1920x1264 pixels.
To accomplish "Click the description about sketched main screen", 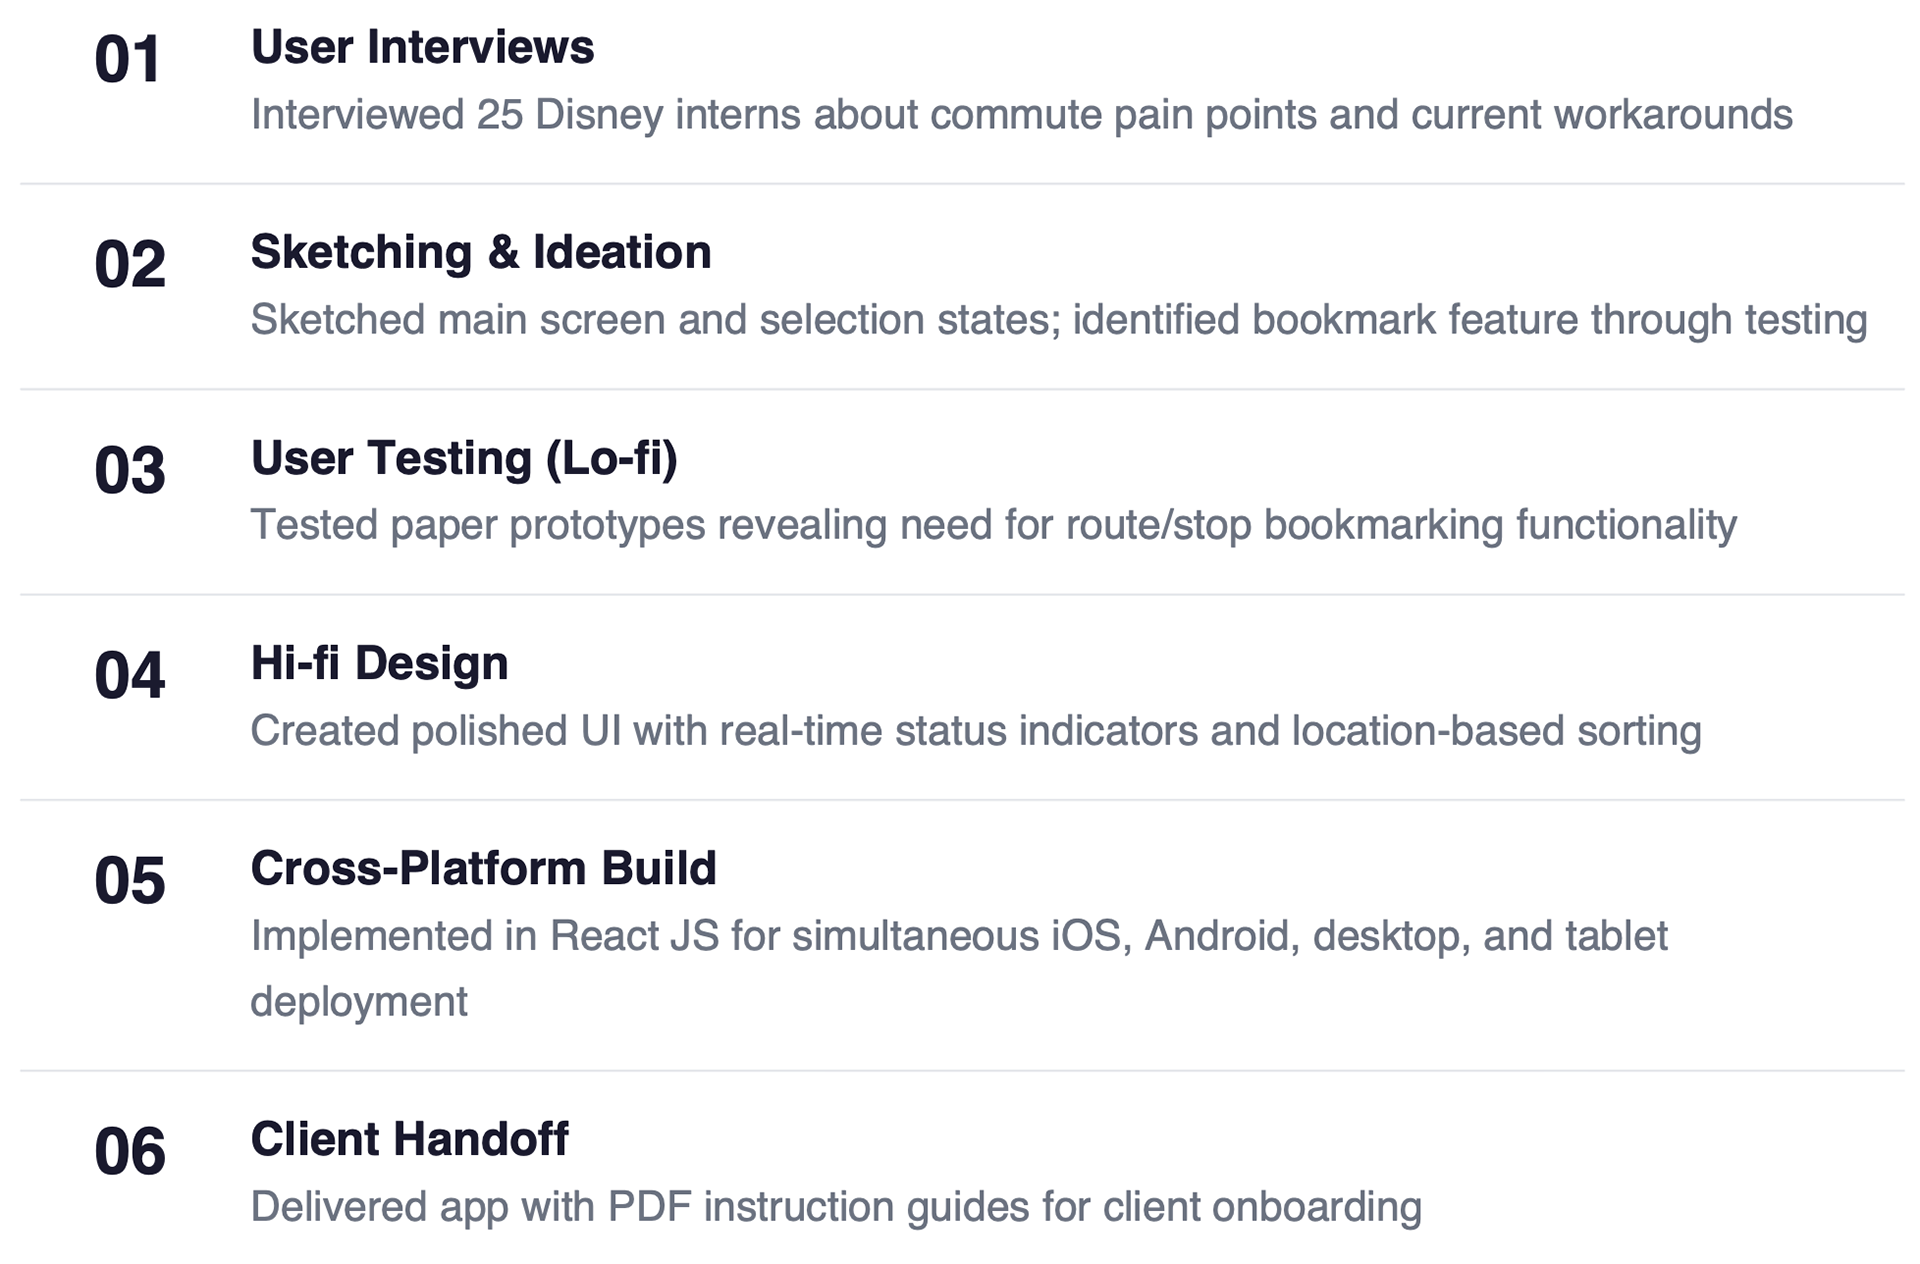I will pos(1058,320).
